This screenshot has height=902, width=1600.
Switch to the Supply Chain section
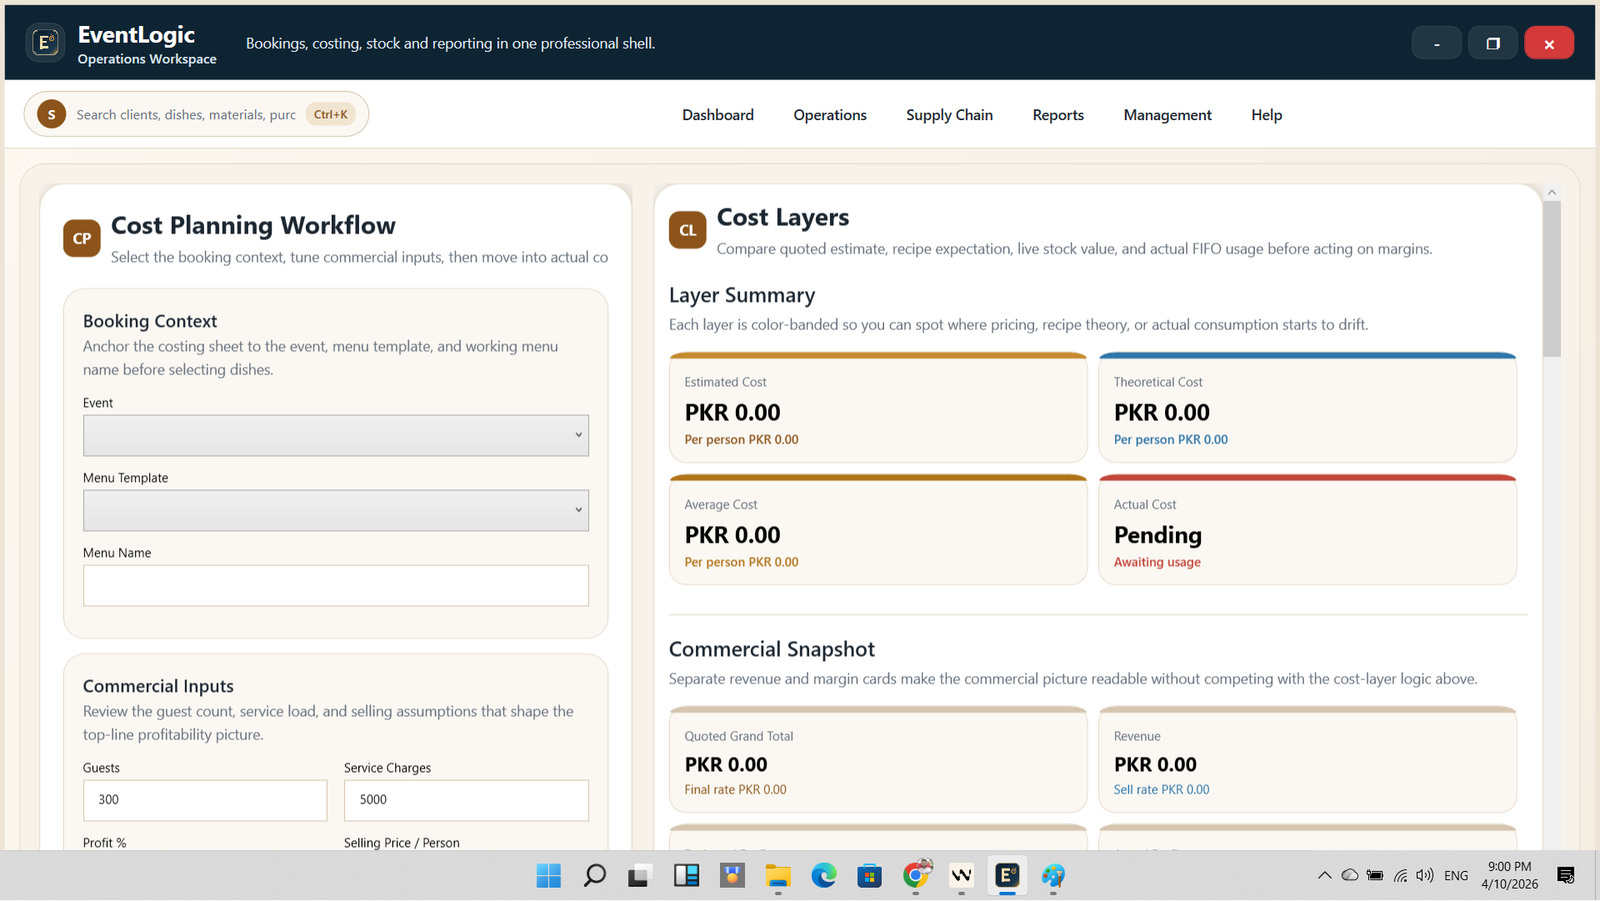949,114
